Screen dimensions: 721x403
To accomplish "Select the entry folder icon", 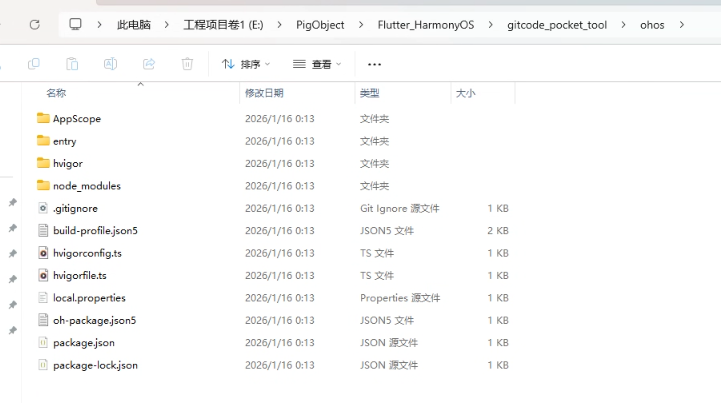I will tap(43, 140).
